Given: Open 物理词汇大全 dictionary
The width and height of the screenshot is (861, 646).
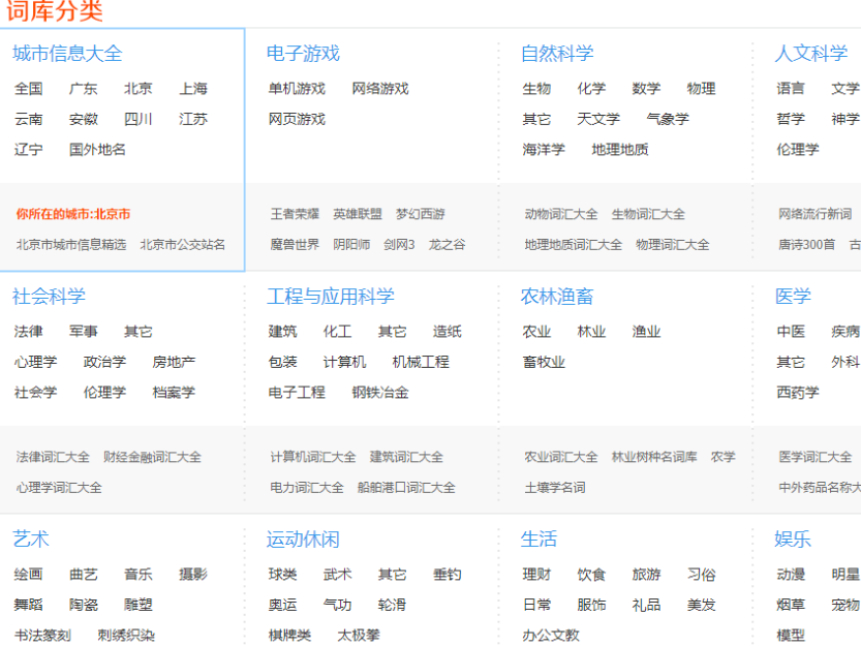Looking at the screenshot, I should pyautogui.click(x=673, y=244).
